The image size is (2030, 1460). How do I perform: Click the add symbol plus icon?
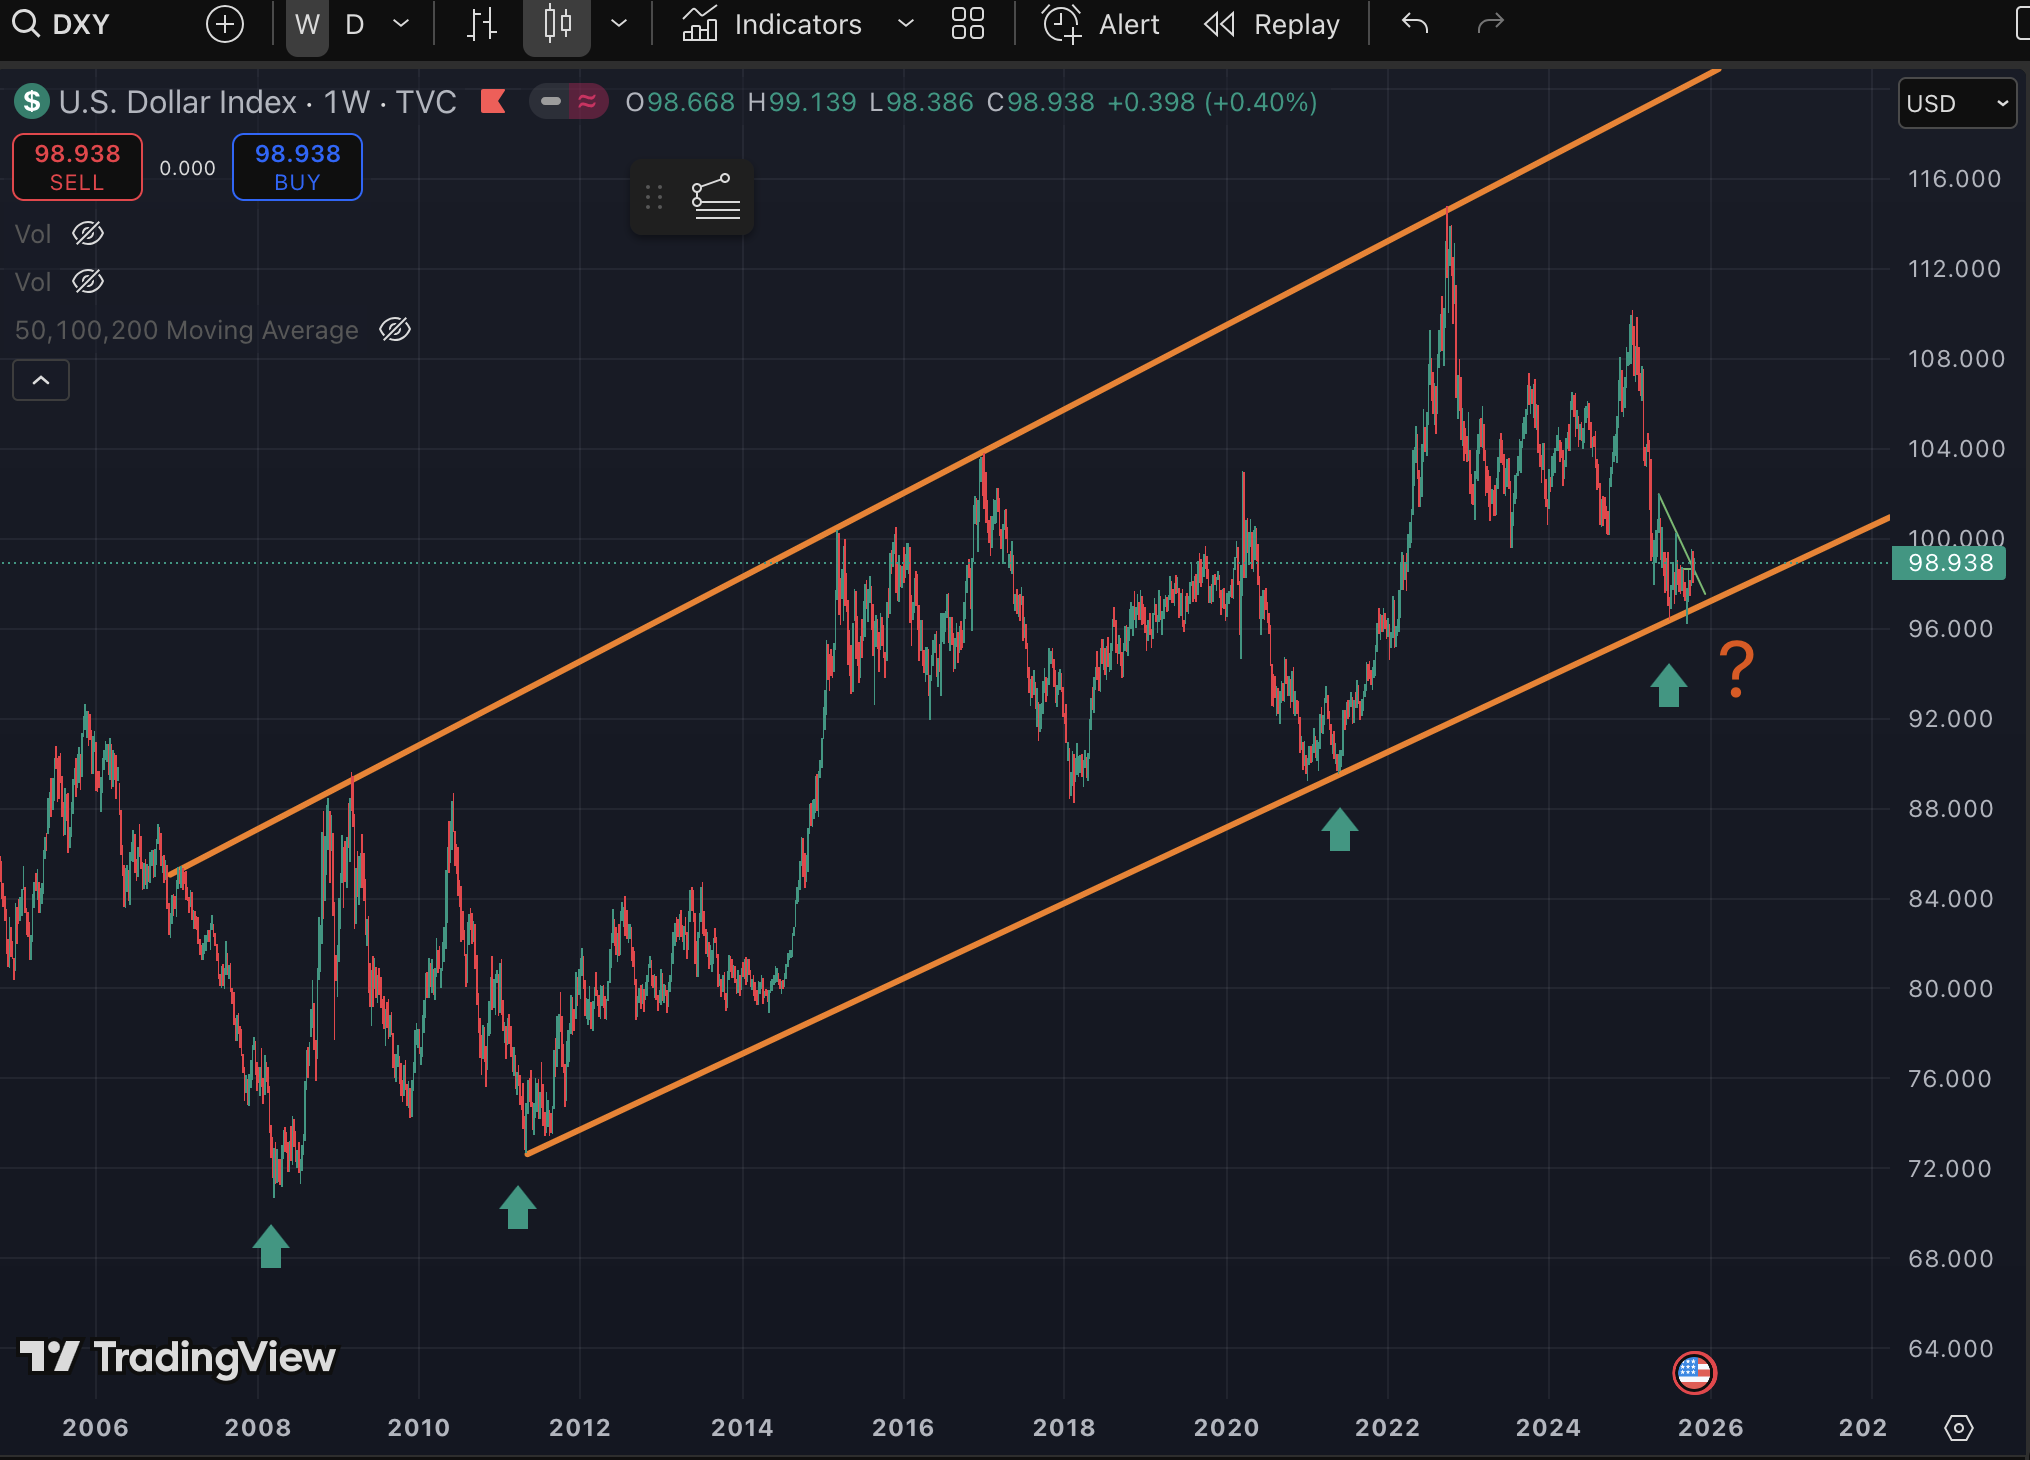(225, 24)
